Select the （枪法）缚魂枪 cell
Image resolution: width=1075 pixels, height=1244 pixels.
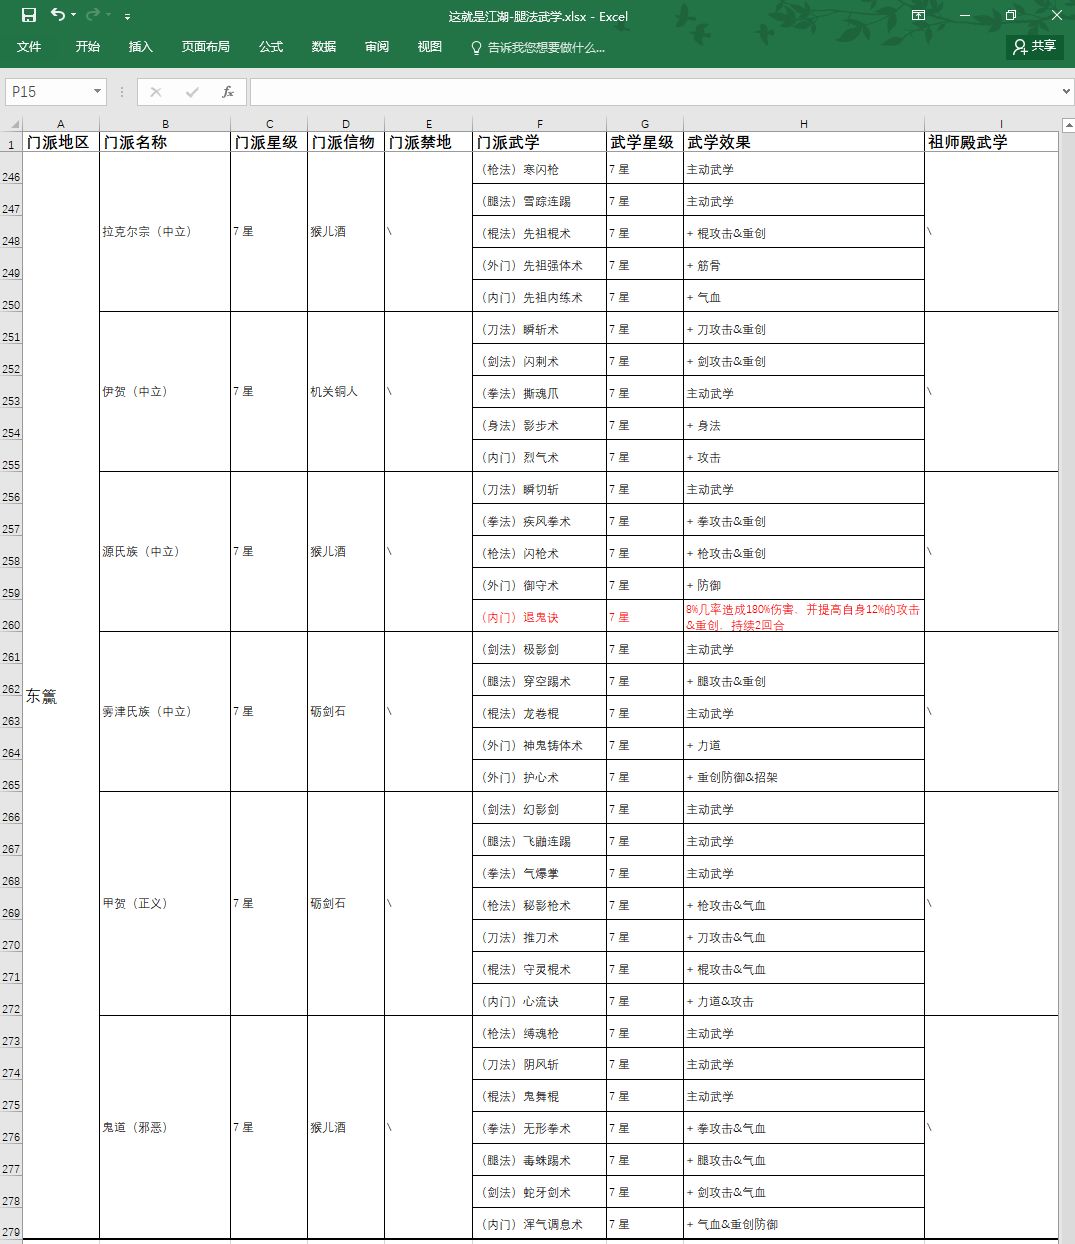point(540,1033)
